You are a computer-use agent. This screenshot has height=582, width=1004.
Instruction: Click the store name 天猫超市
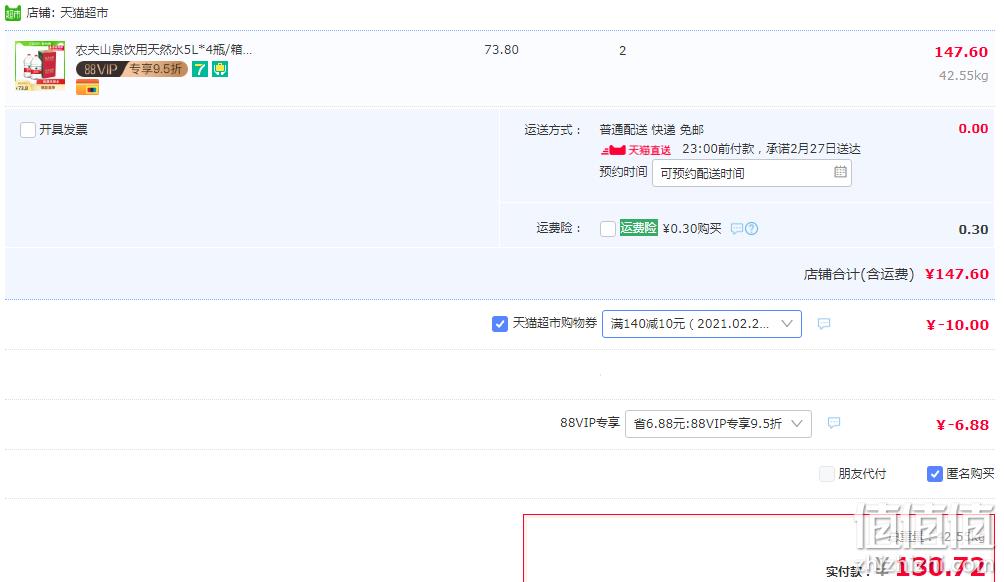[84, 13]
